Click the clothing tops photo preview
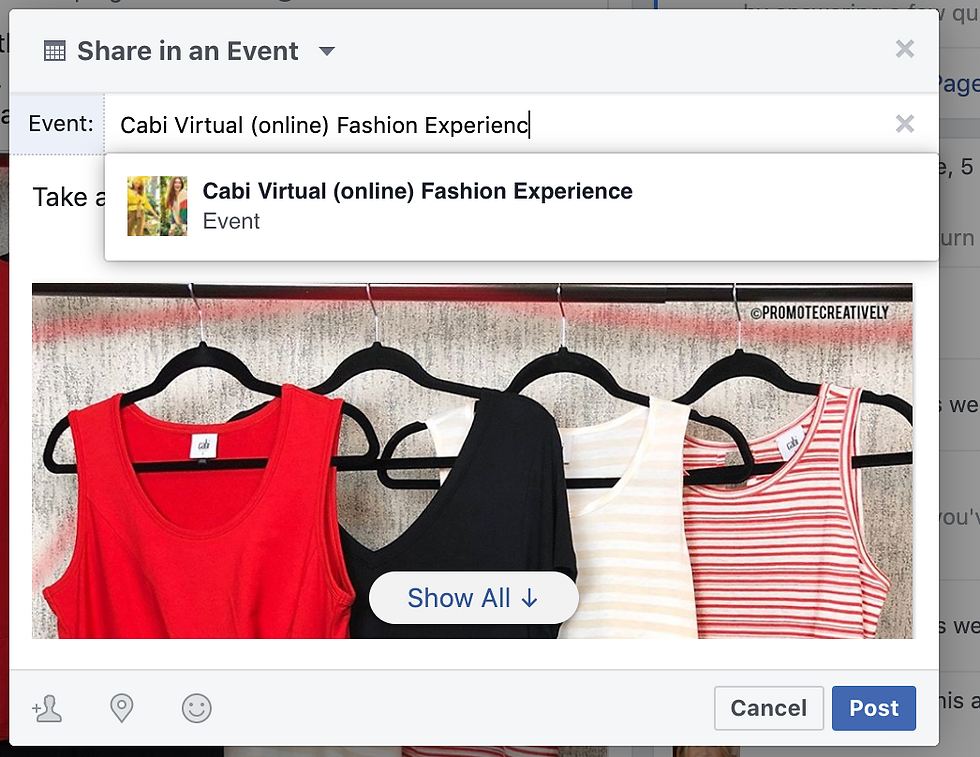Viewport: 980px width, 757px height. coord(472,461)
